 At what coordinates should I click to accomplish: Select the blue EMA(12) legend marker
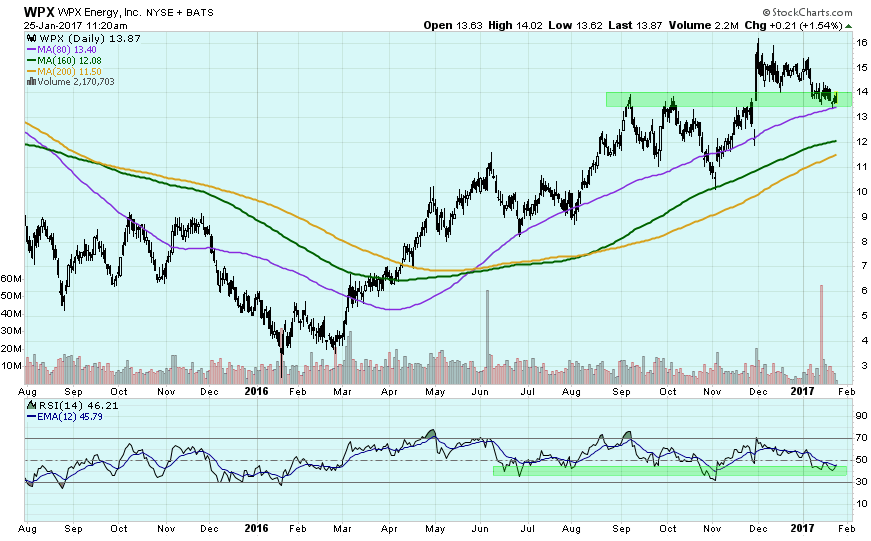tap(32, 417)
